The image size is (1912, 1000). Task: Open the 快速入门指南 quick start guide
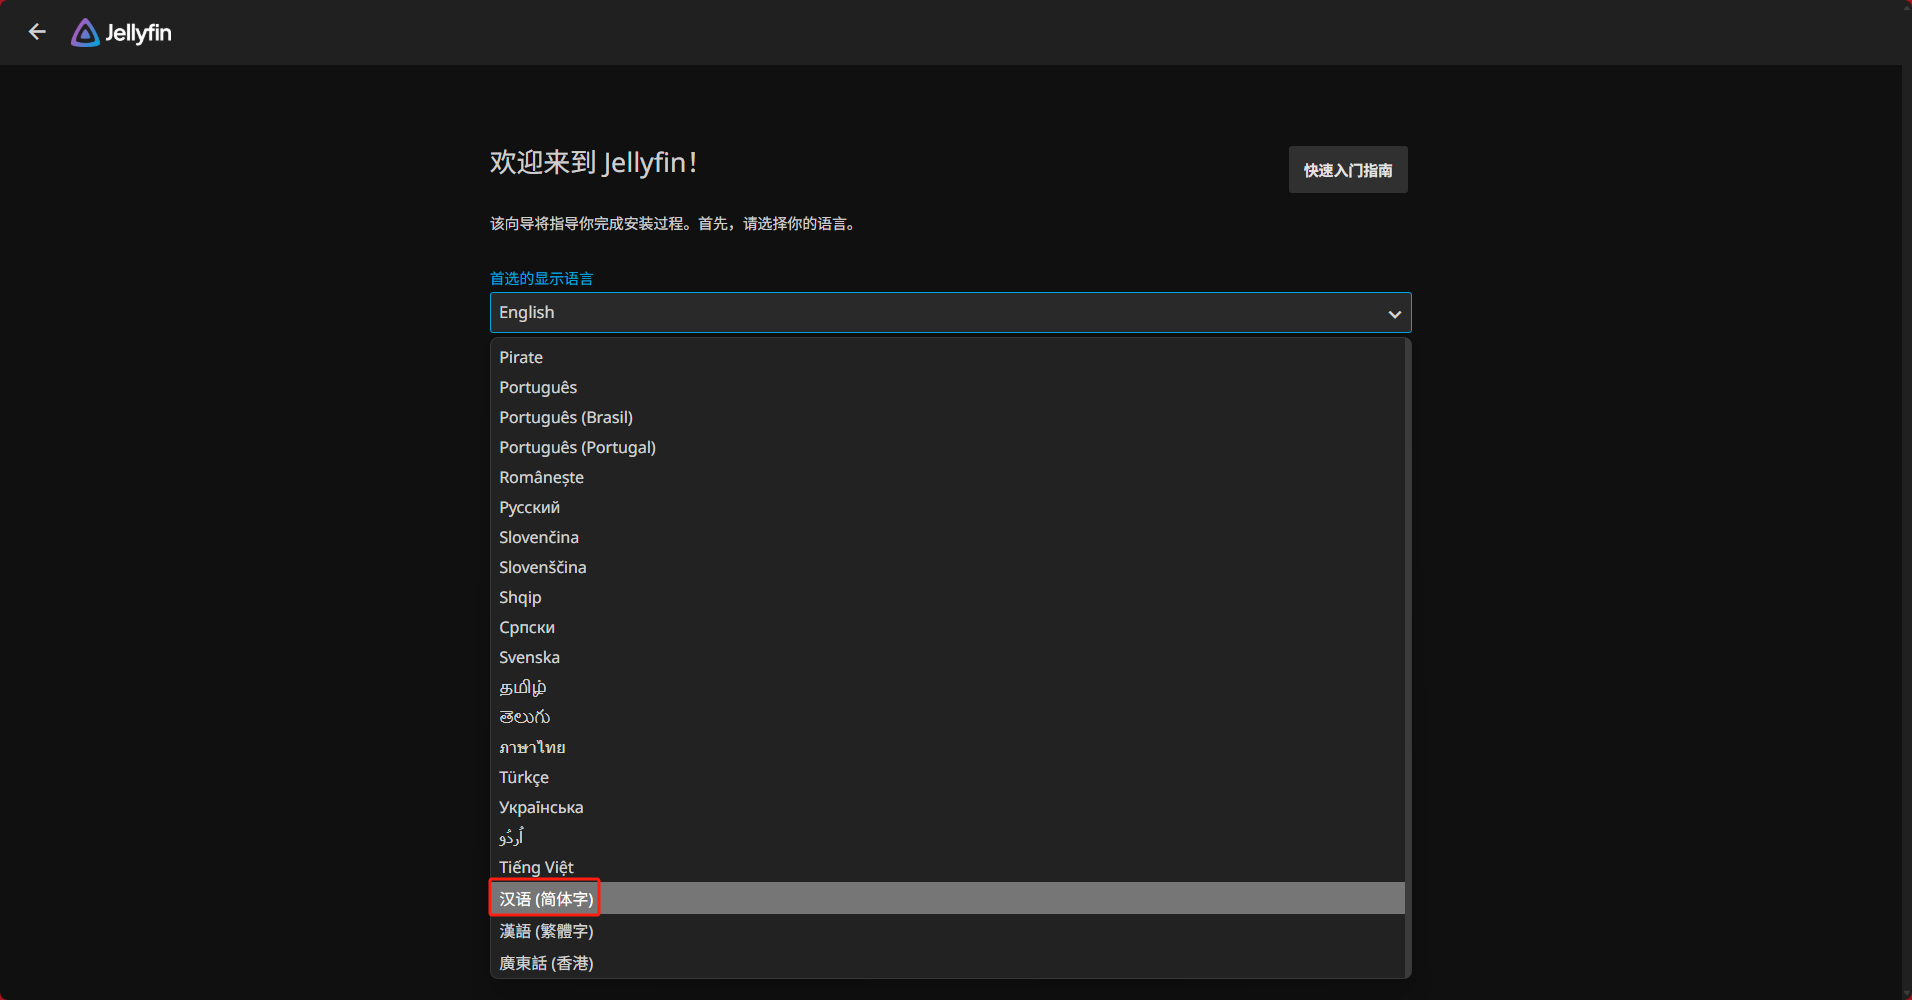pyautogui.click(x=1347, y=170)
